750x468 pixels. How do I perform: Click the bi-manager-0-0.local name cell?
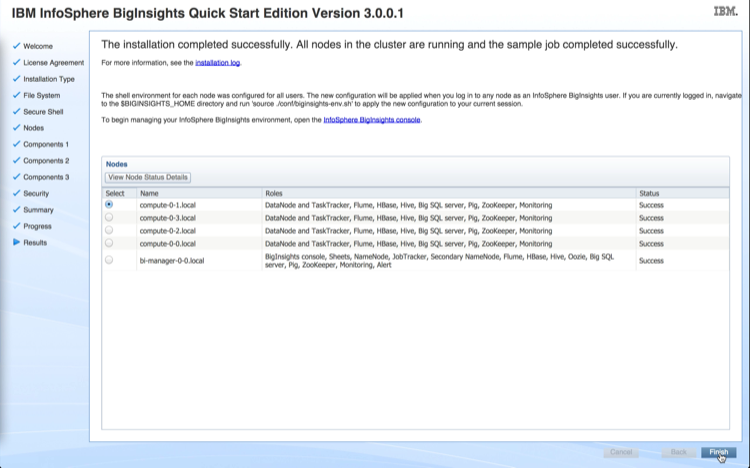(x=172, y=261)
